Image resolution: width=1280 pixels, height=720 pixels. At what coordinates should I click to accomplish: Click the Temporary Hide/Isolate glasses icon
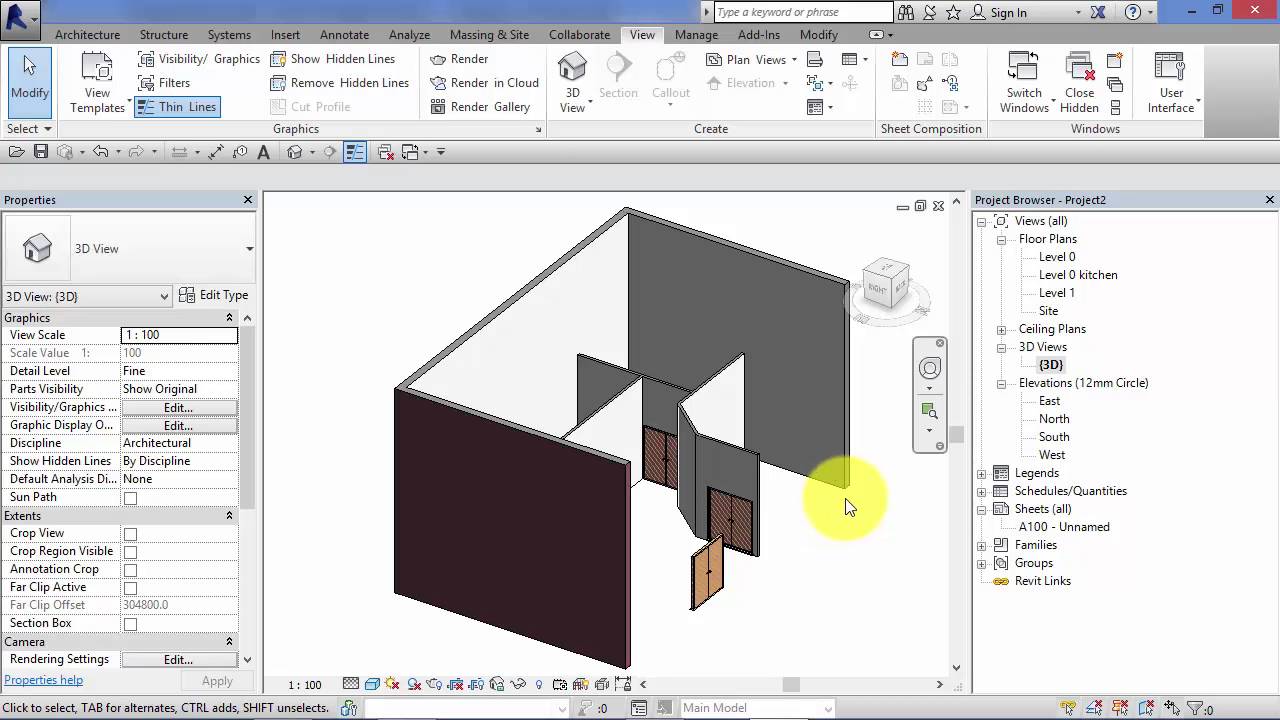pos(518,685)
